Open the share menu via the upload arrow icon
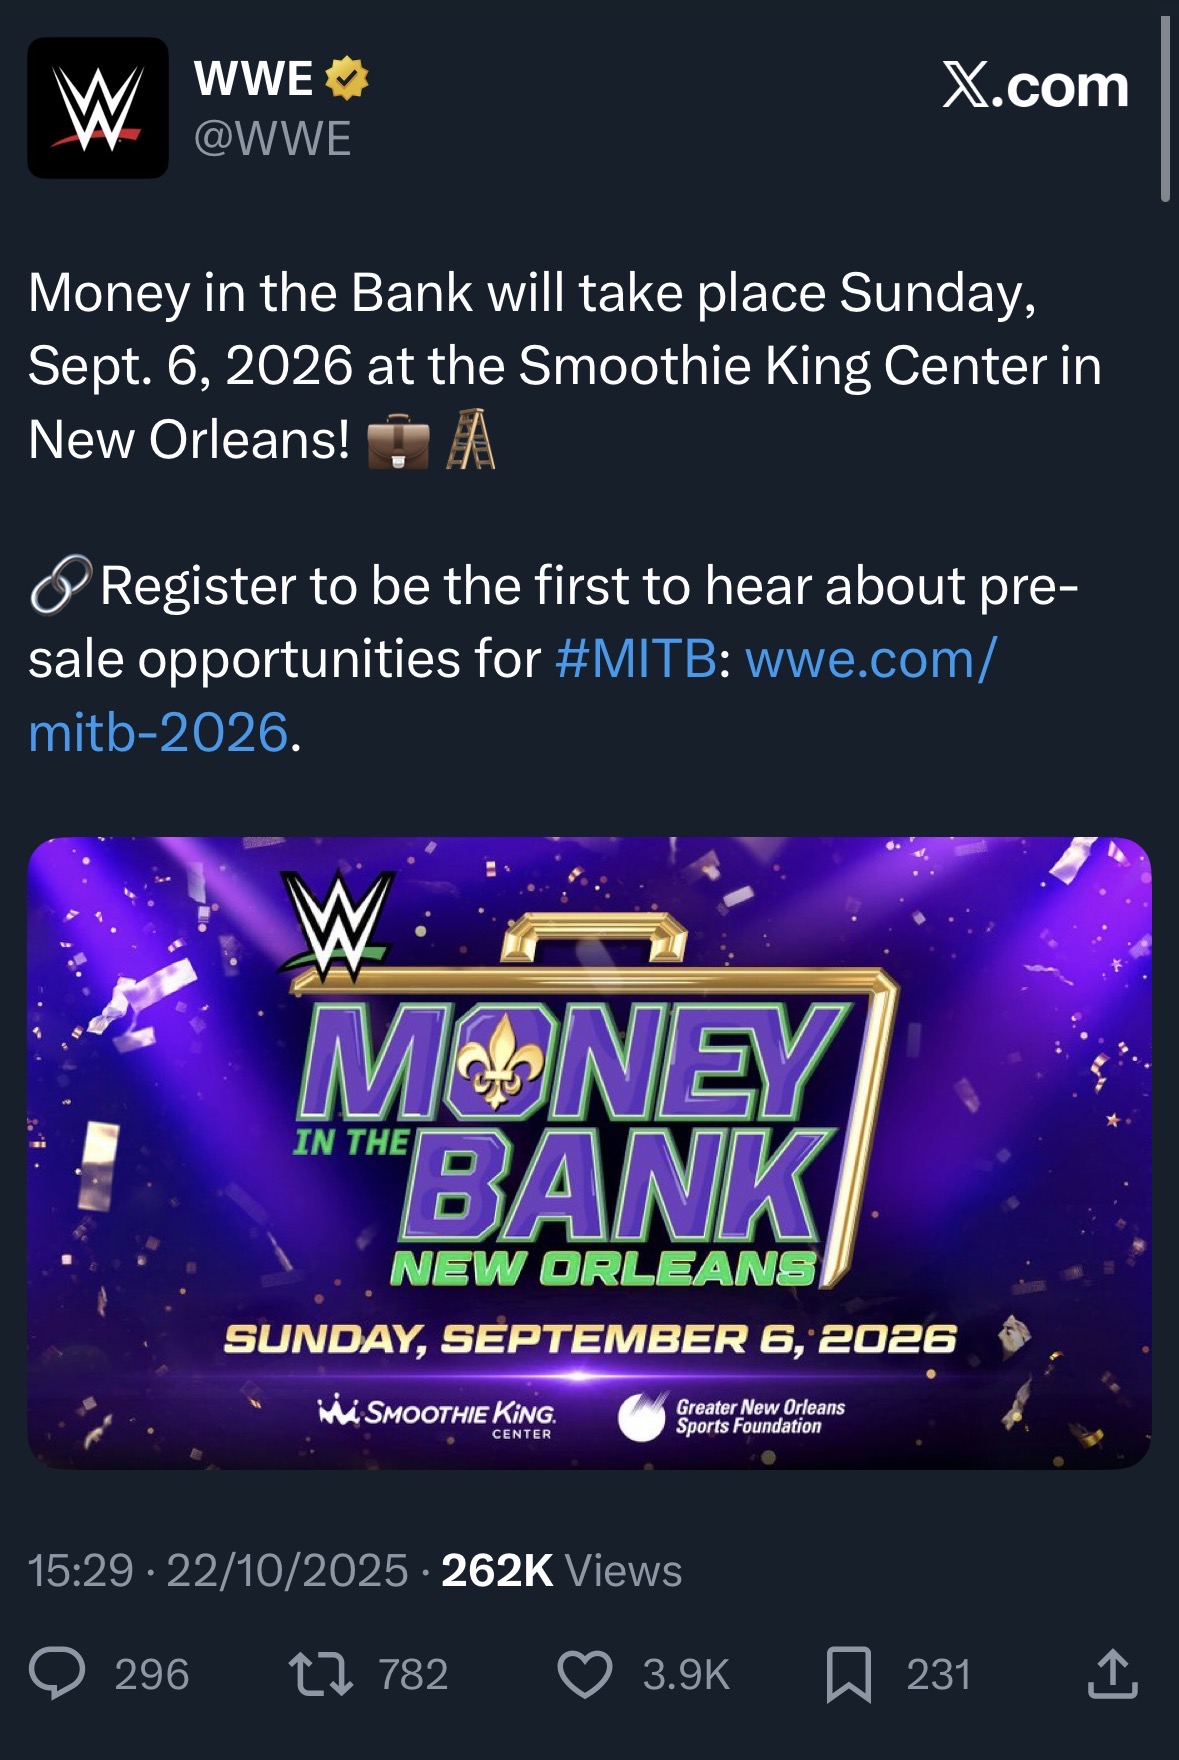The image size is (1179, 1760). [1112, 1674]
